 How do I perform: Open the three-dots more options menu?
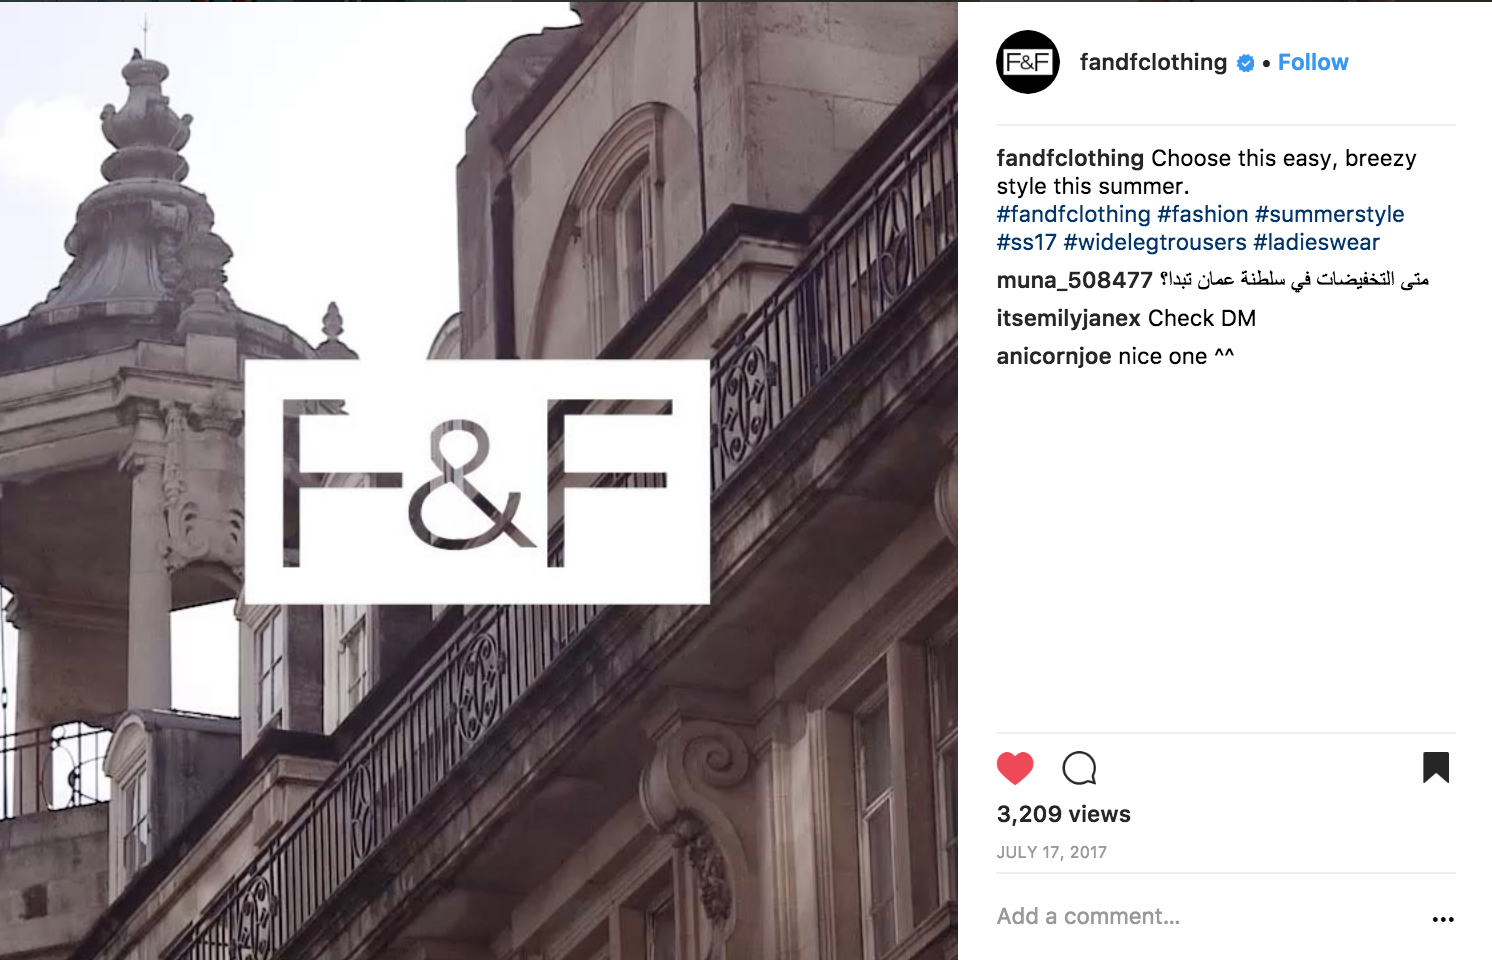coord(1443,919)
